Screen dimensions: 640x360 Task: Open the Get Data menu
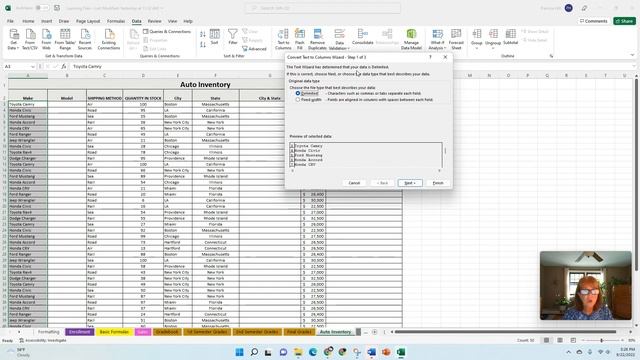point(13,39)
